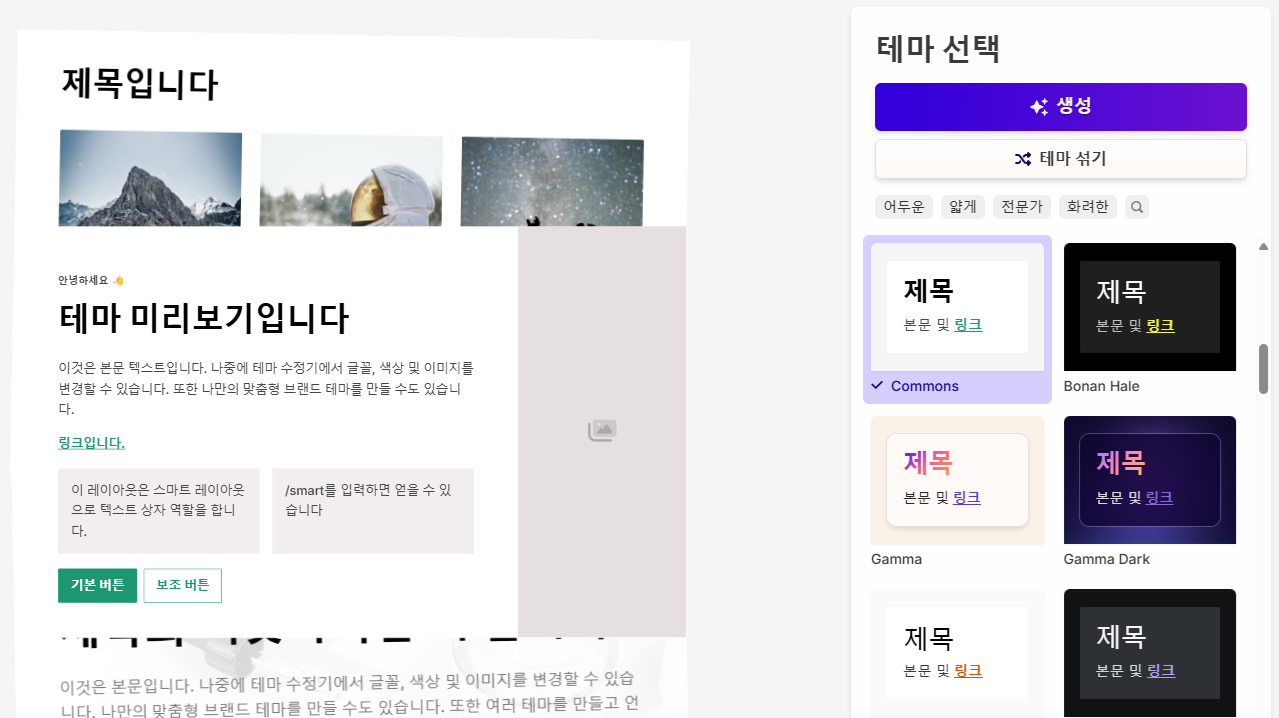Toggle the 어두운 filter tag
Viewport: 1279px width, 718px height.
tap(904, 207)
